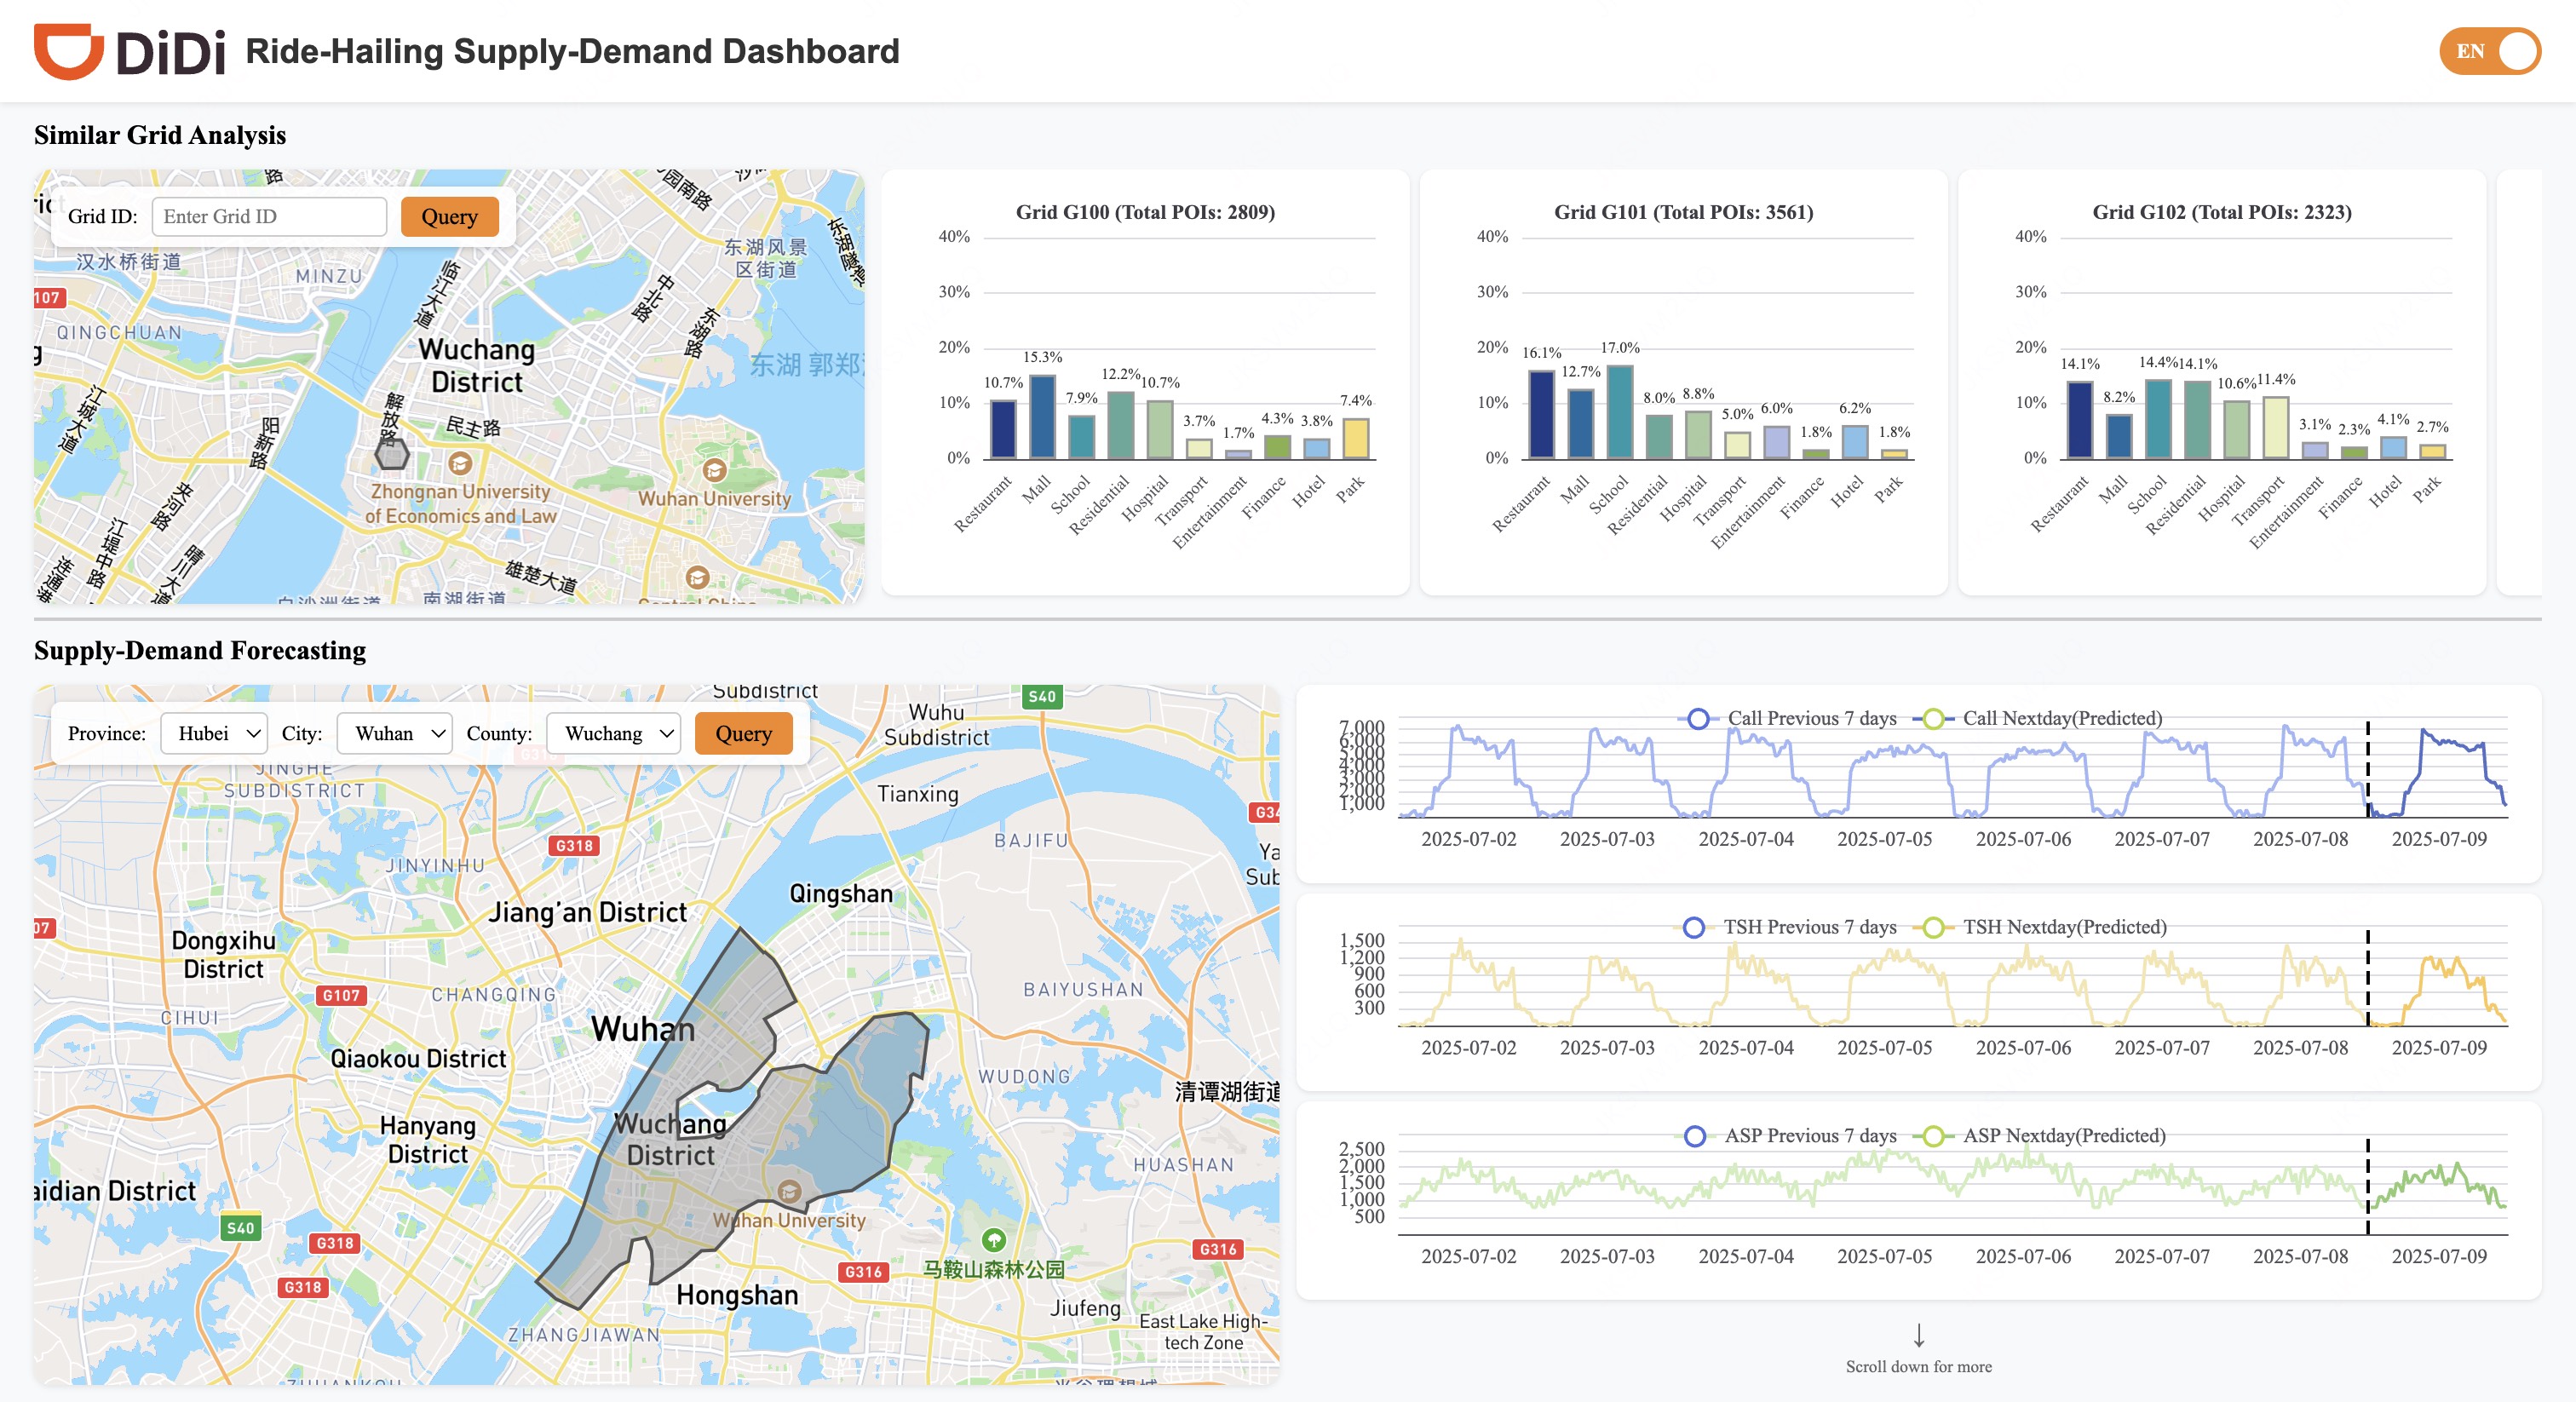Image resolution: width=2576 pixels, height=1402 pixels.
Task: Click the S40 highway badge near top
Action: [1041, 696]
